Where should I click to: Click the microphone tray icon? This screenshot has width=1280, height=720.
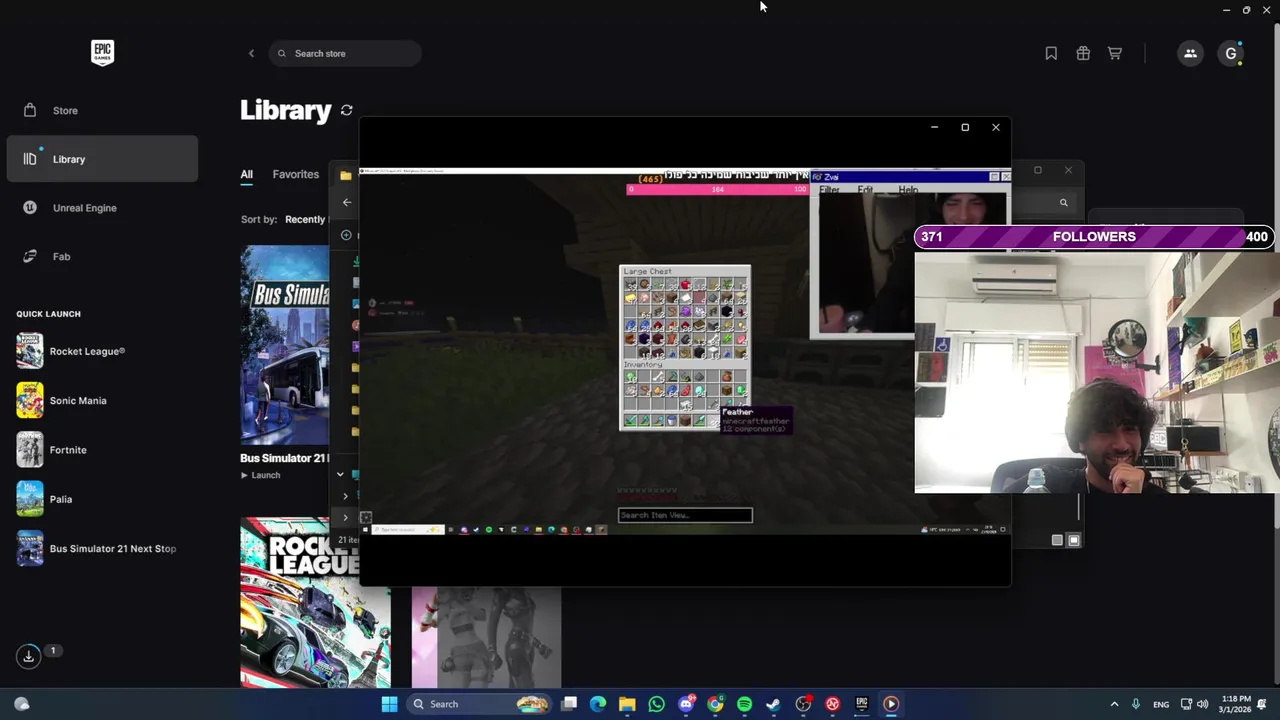pyautogui.click(x=1136, y=704)
